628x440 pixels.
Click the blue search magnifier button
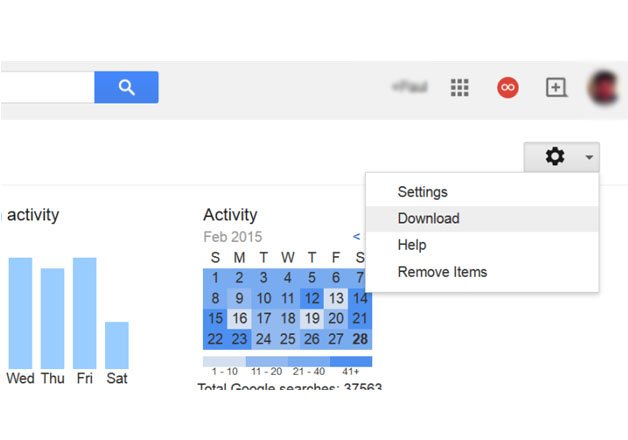(126, 87)
